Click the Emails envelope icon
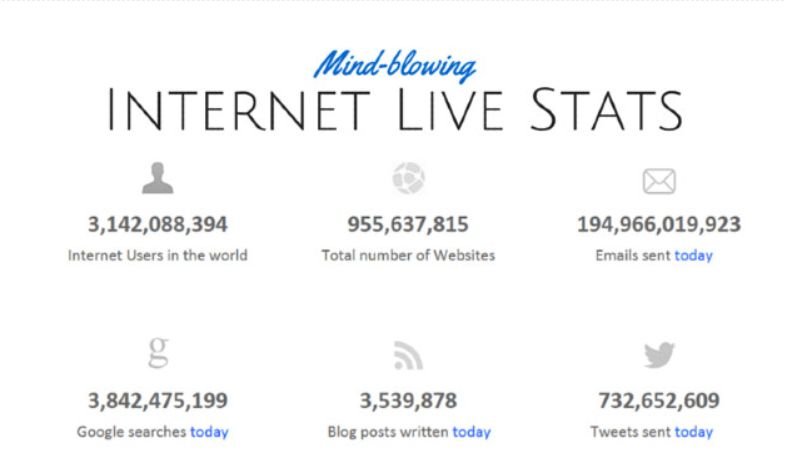The image size is (789, 472). click(x=658, y=181)
